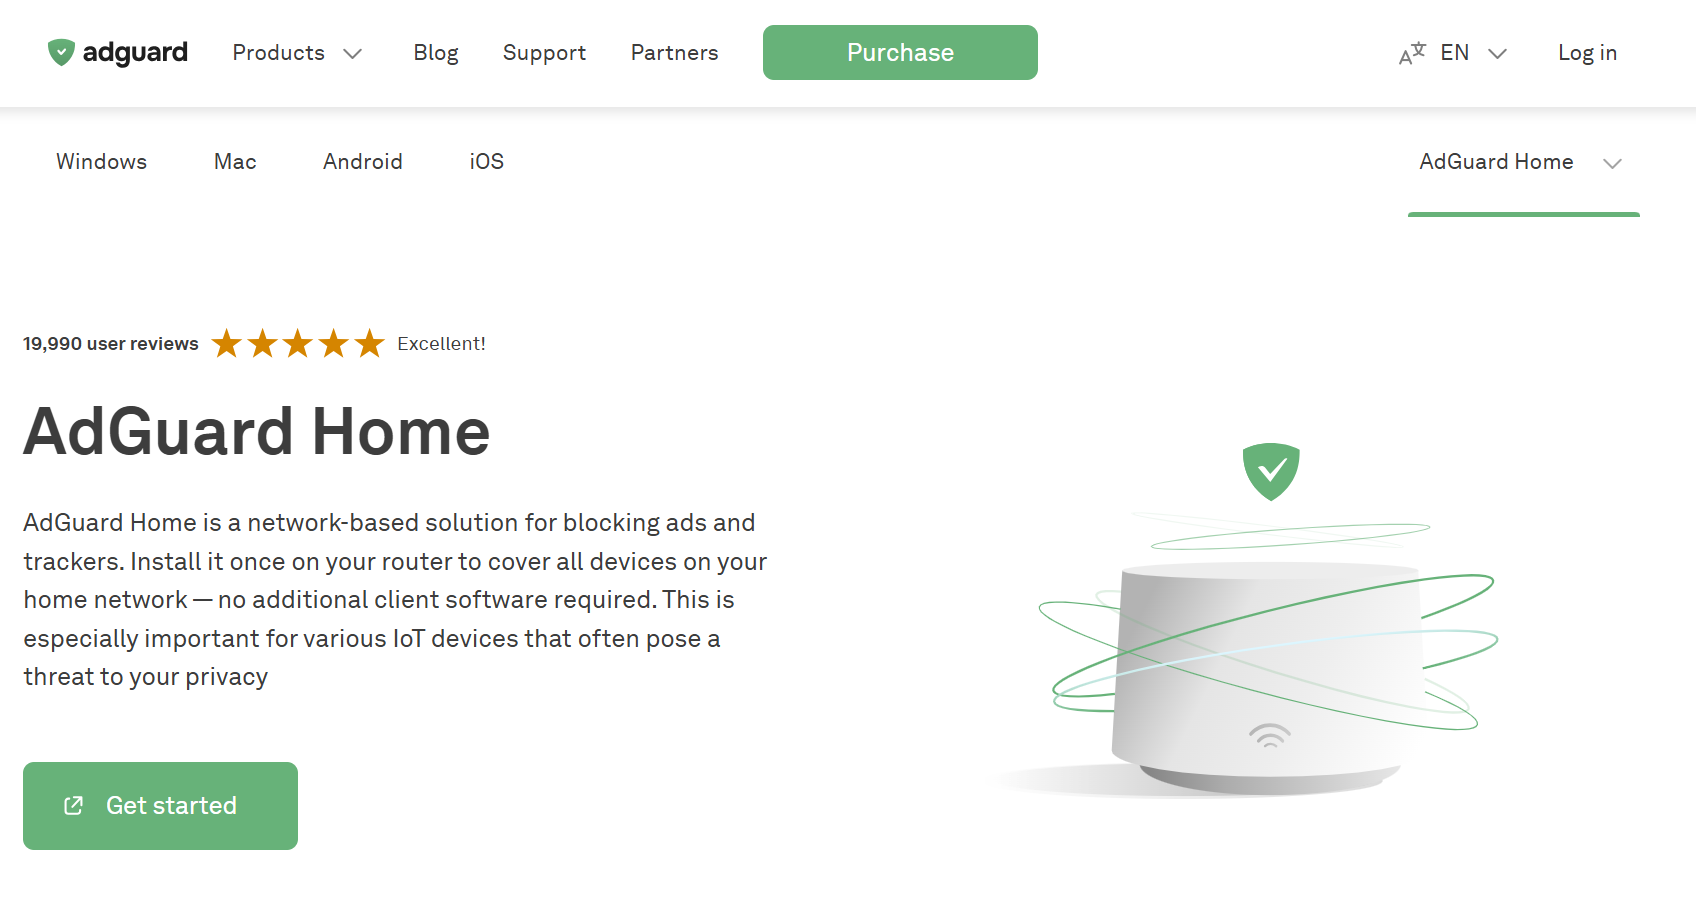Switch to the iOS platform tab
Viewport: 1696px width, 912px height.
485,161
